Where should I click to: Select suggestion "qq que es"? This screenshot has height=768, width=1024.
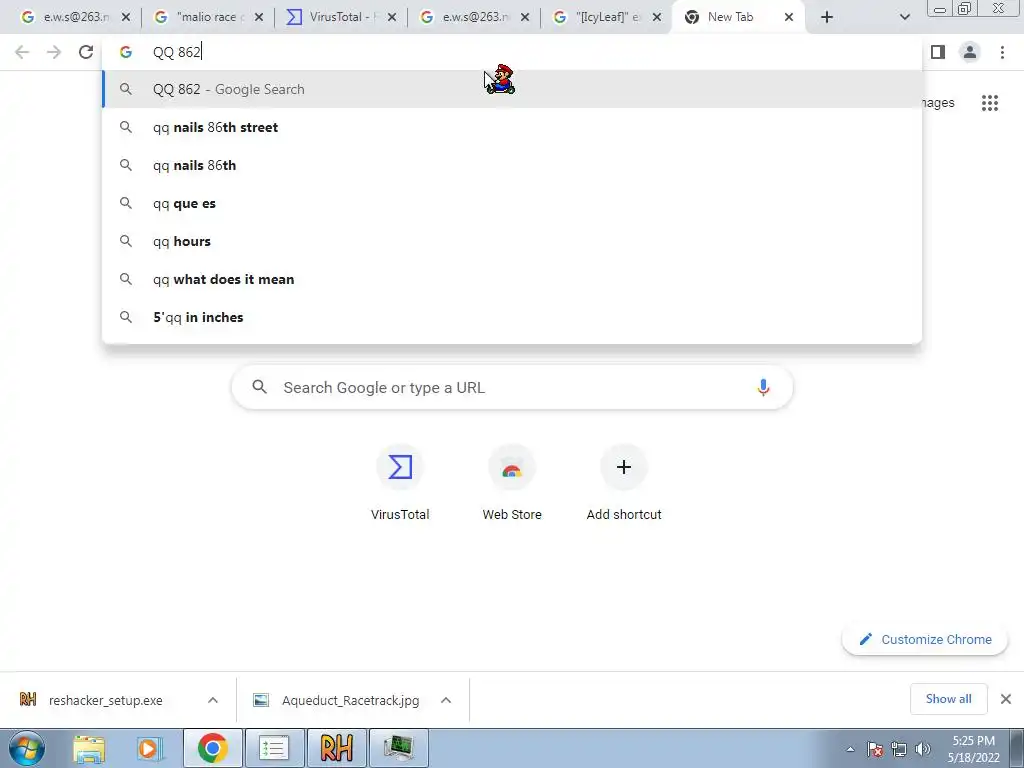[512, 203]
